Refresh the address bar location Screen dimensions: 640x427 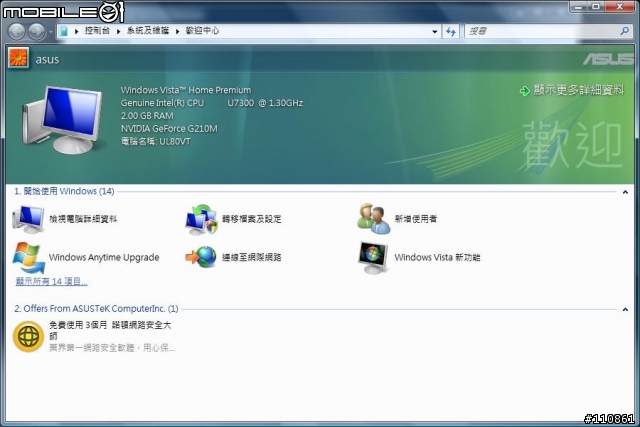(451, 31)
